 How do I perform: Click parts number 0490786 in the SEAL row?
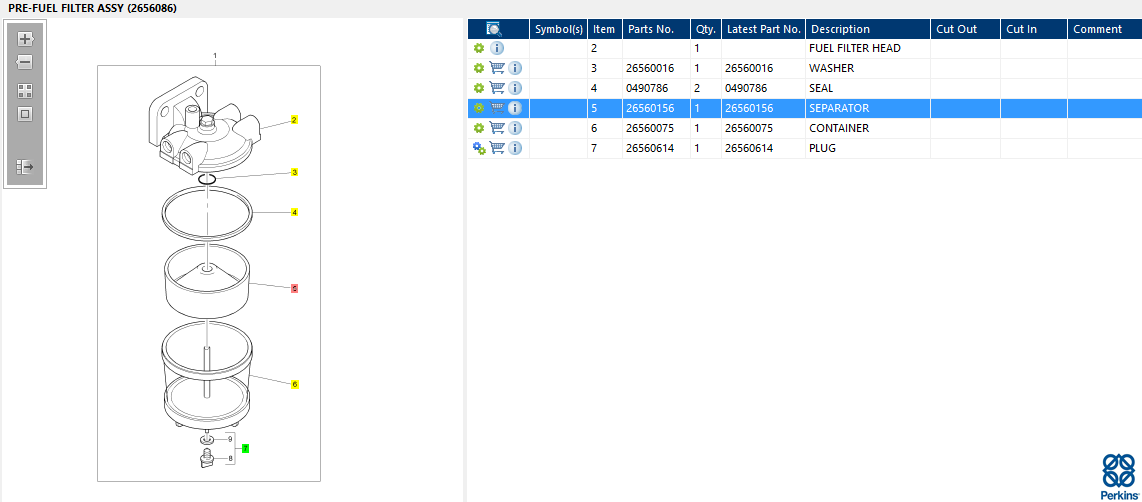pyautogui.click(x=647, y=88)
